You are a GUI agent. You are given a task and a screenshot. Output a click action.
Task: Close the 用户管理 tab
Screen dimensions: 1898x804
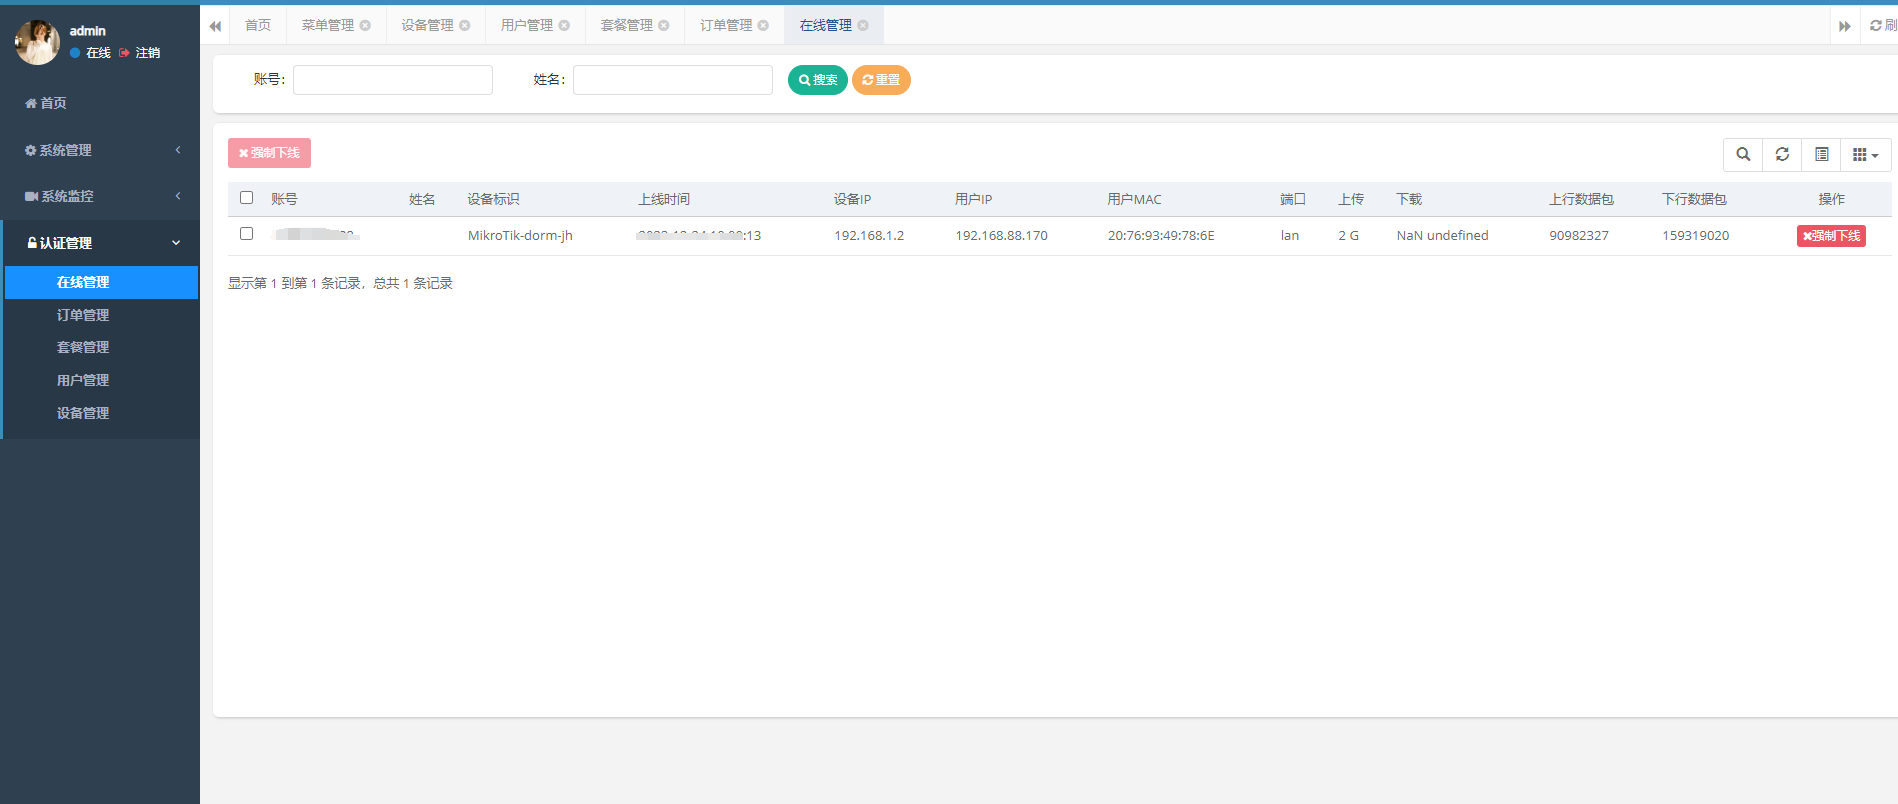[x=564, y=26]
